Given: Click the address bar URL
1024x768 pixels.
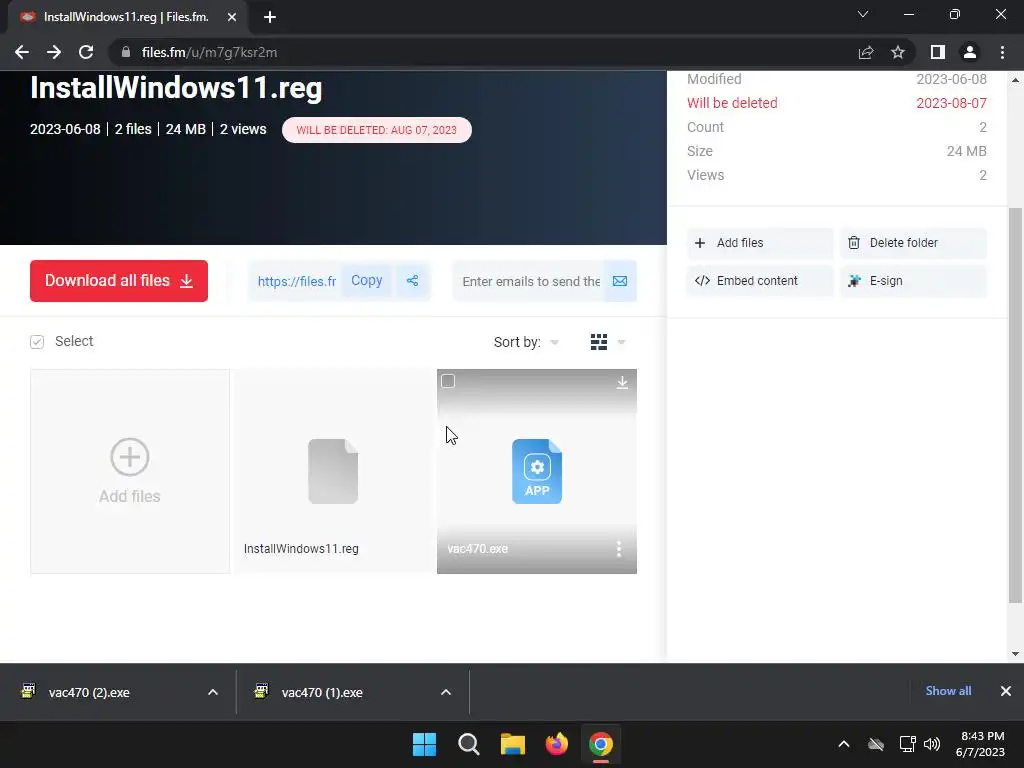Looking at the screenshot, I should (x=209, y=52).
